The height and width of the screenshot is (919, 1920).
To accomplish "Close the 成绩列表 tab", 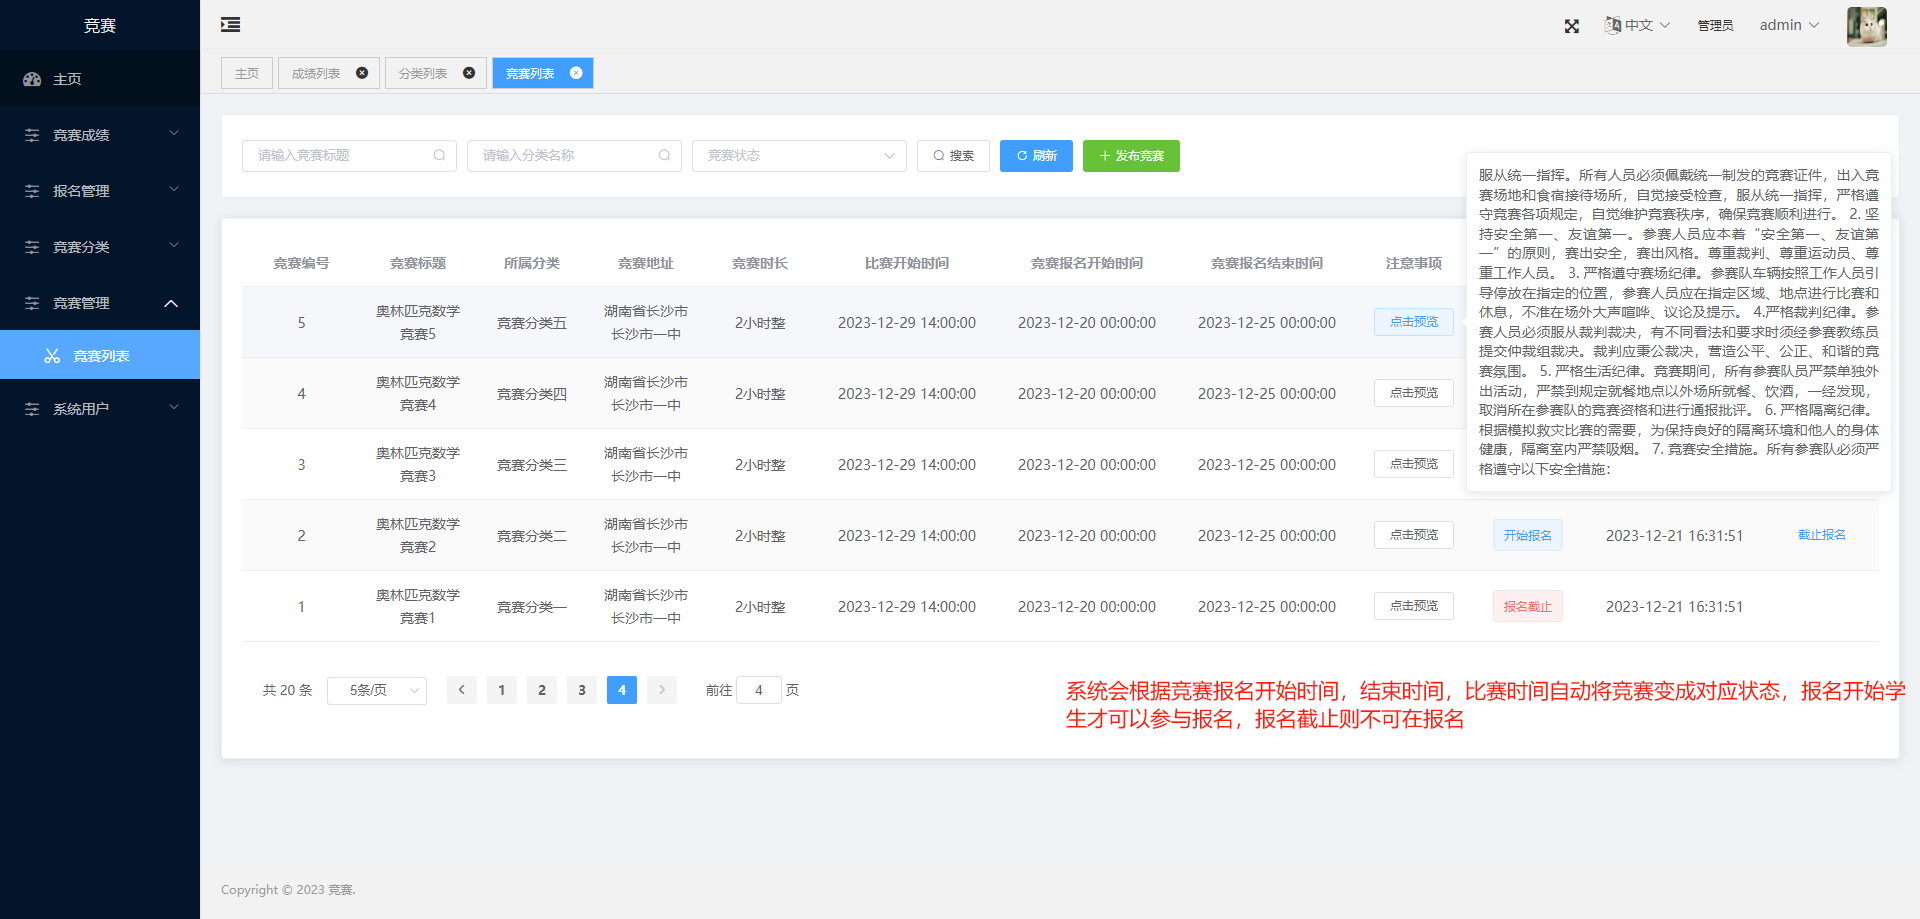I will (362, 73).
